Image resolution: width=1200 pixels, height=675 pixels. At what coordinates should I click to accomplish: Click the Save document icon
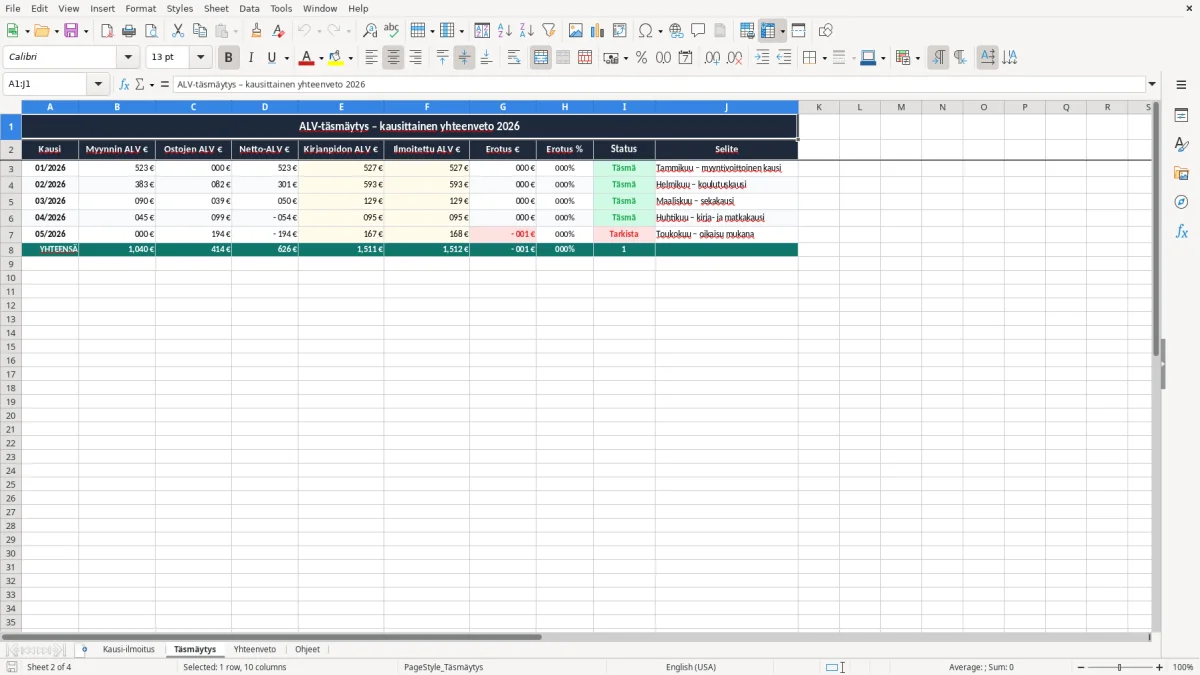click(x=71, y=31)
